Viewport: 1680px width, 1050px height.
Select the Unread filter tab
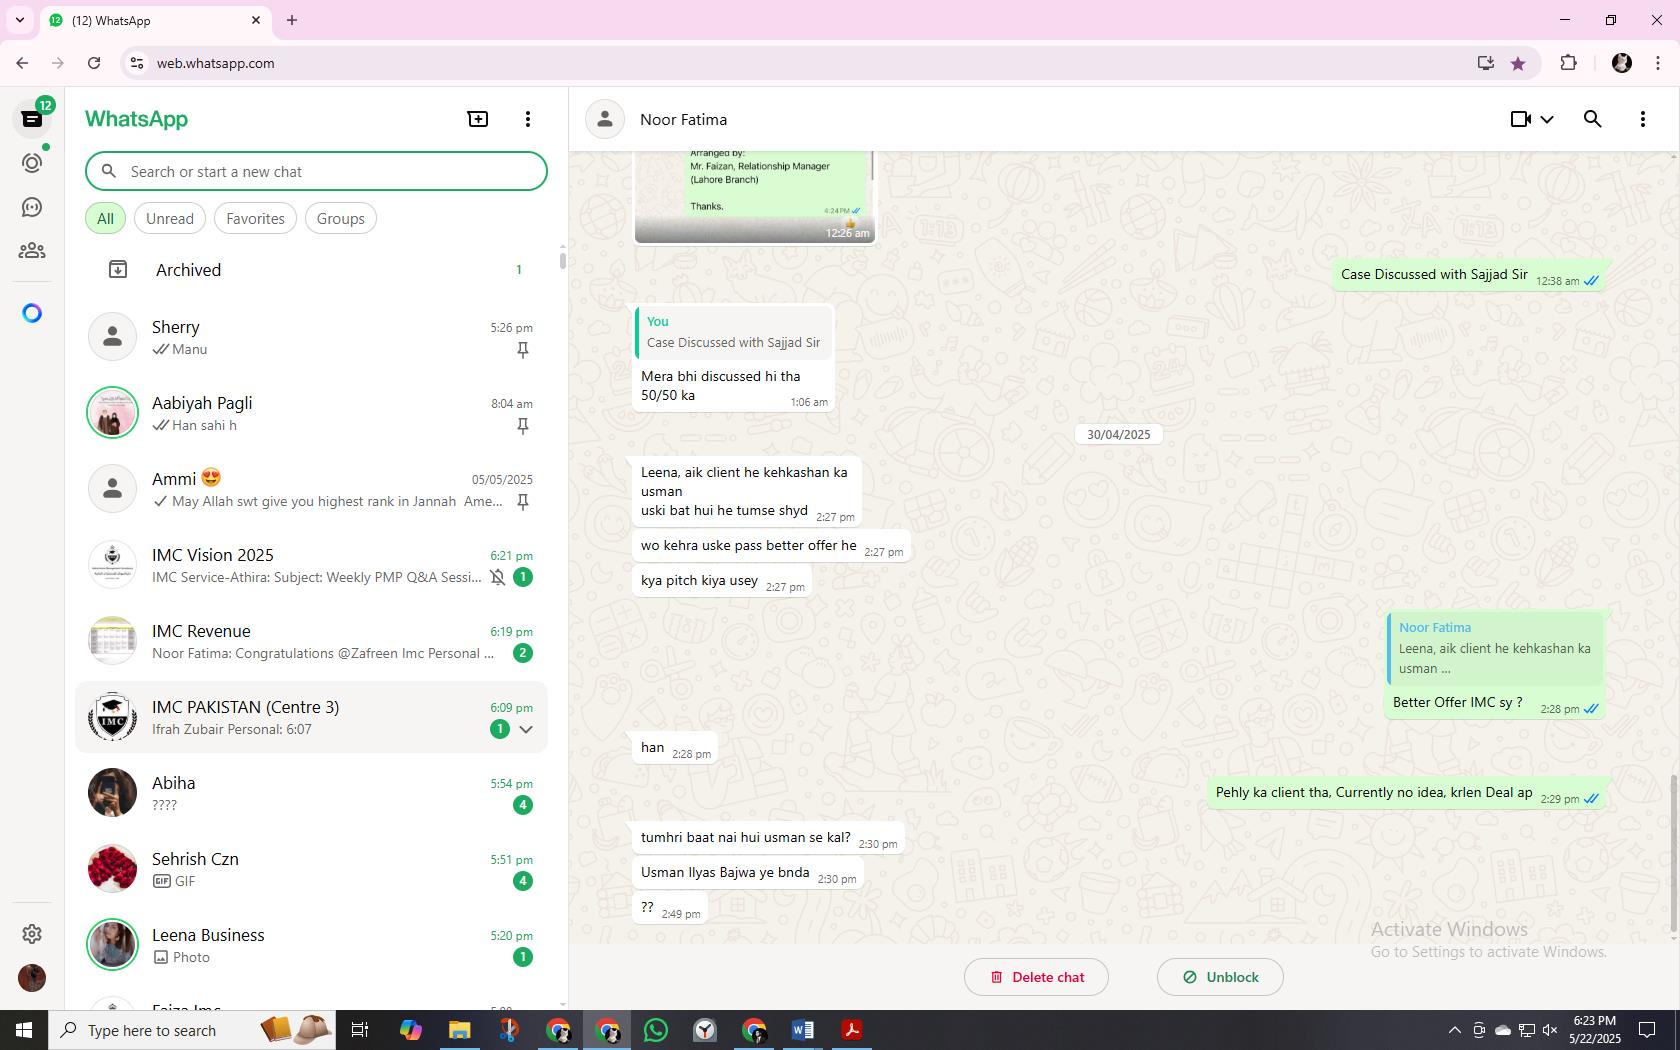click(170, 218)
